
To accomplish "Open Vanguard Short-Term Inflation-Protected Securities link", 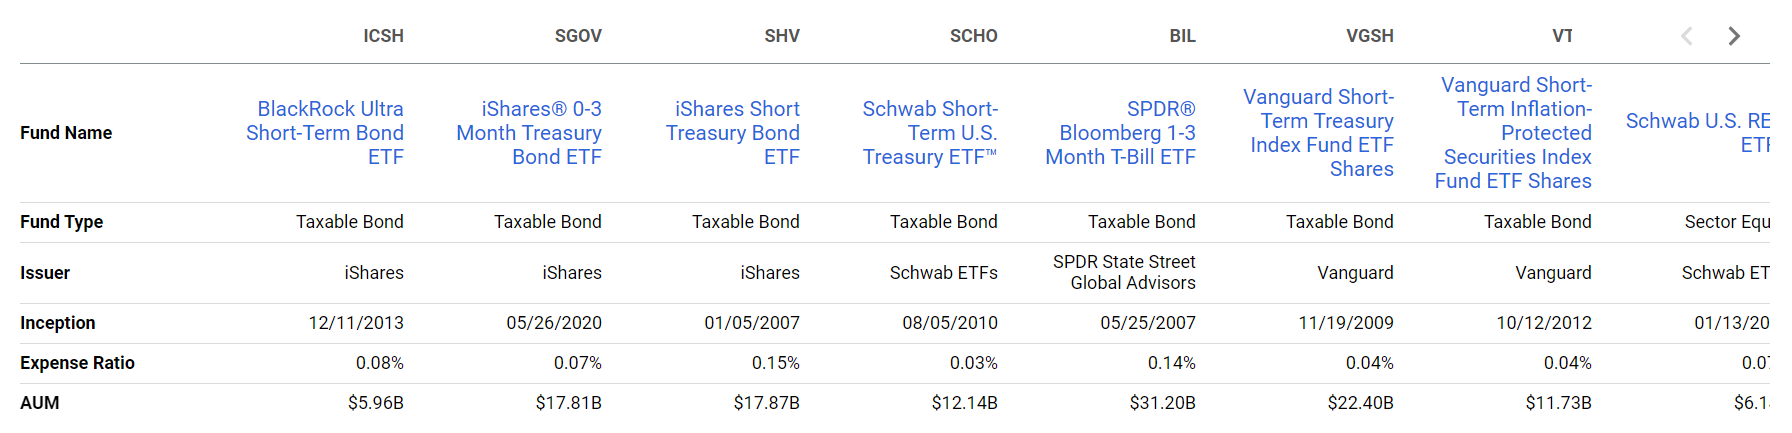I will click(1513, 133).
